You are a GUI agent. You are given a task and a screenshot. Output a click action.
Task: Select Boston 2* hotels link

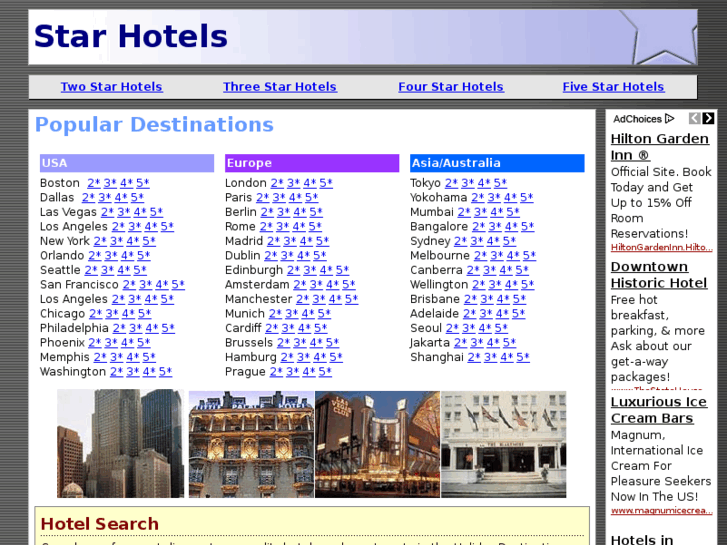[x=94, y=183]
